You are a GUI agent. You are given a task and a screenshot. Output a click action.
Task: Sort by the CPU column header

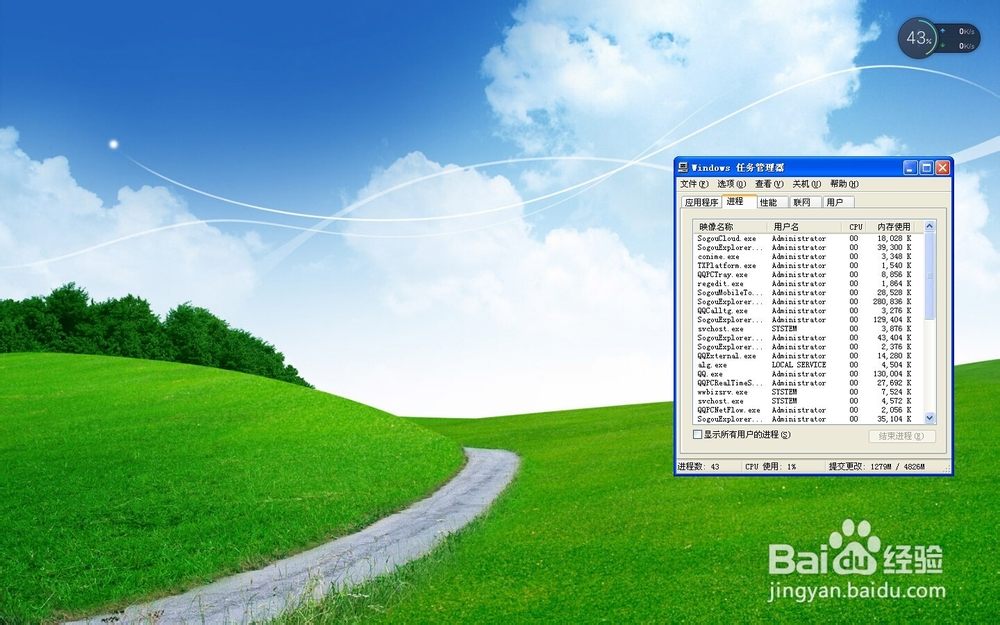[855, 226]
